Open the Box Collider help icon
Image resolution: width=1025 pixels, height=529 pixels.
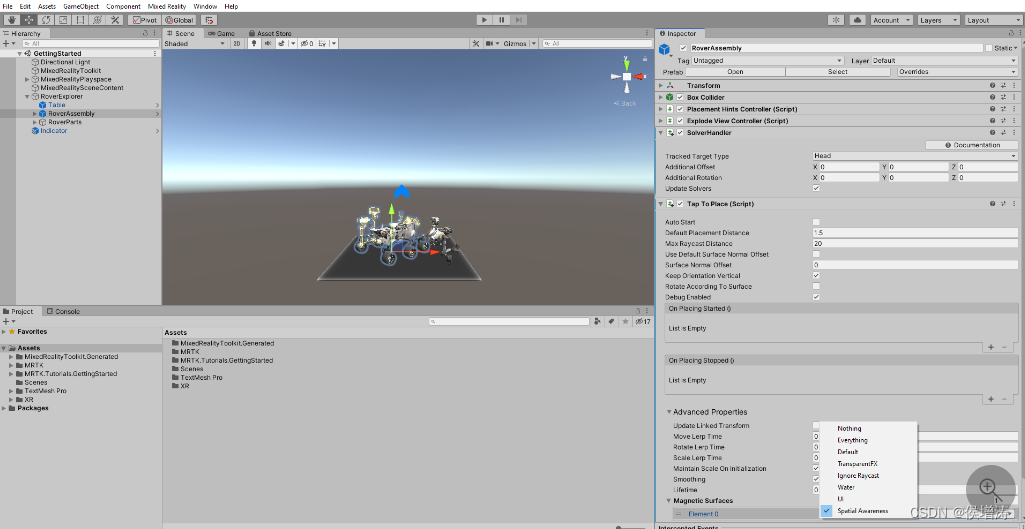[x=992, y=97]
